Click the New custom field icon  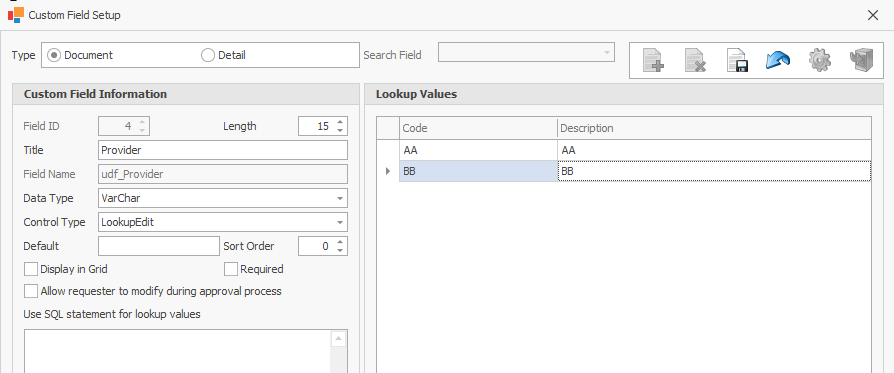click(653, 60)
